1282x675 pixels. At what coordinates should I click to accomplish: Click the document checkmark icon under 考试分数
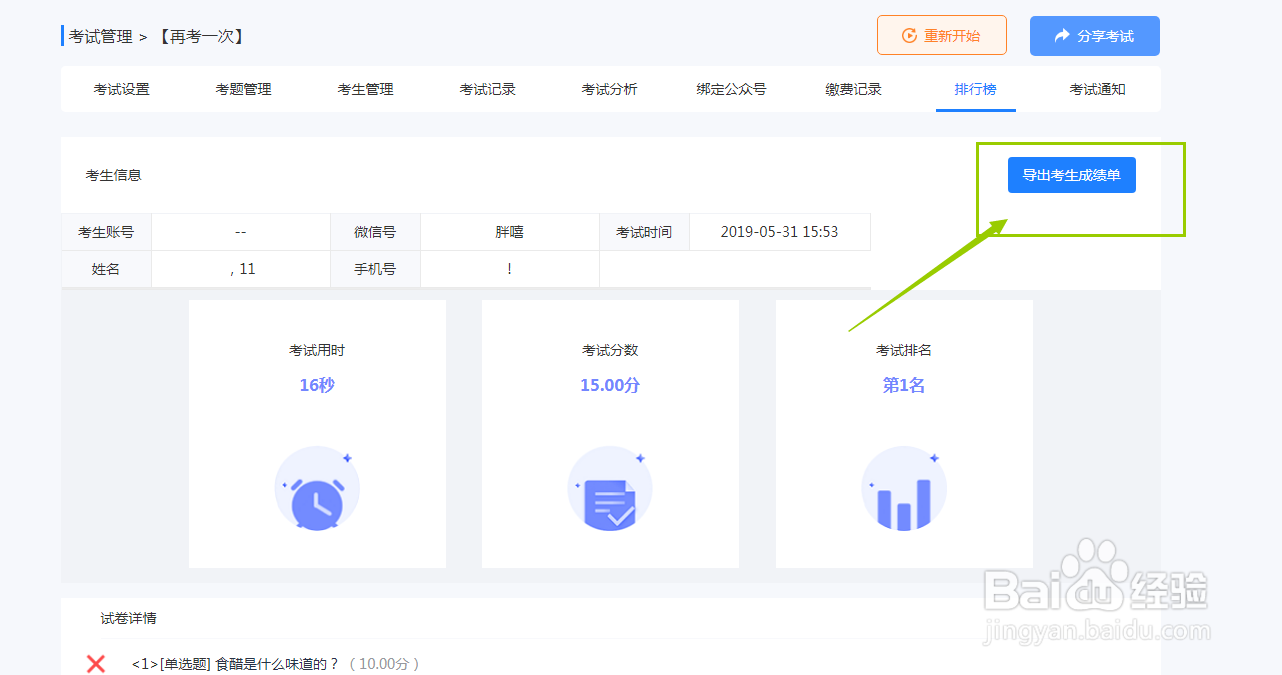click(x=610, y=489)
